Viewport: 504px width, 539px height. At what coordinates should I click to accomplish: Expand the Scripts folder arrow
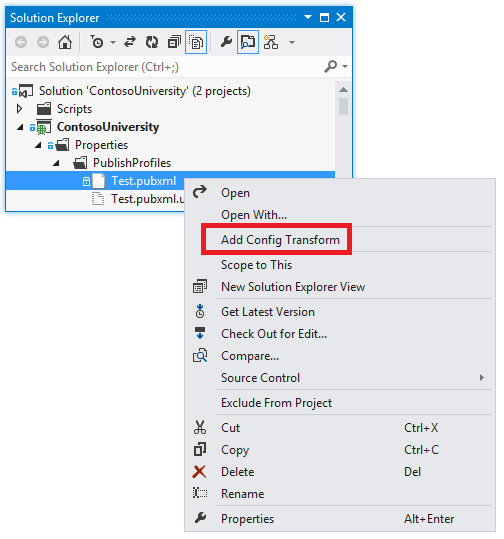(19, 109)
